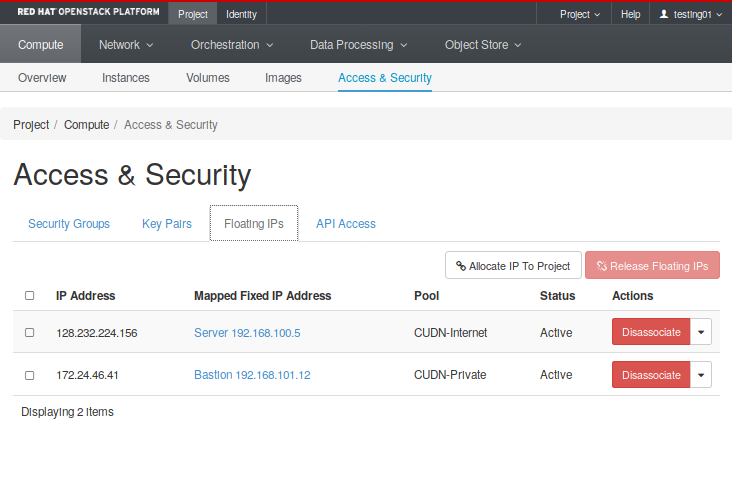This screenshot has width=732, height=483.
Task: Click the Allocate IP To Project button
Action: click(513, 266)
